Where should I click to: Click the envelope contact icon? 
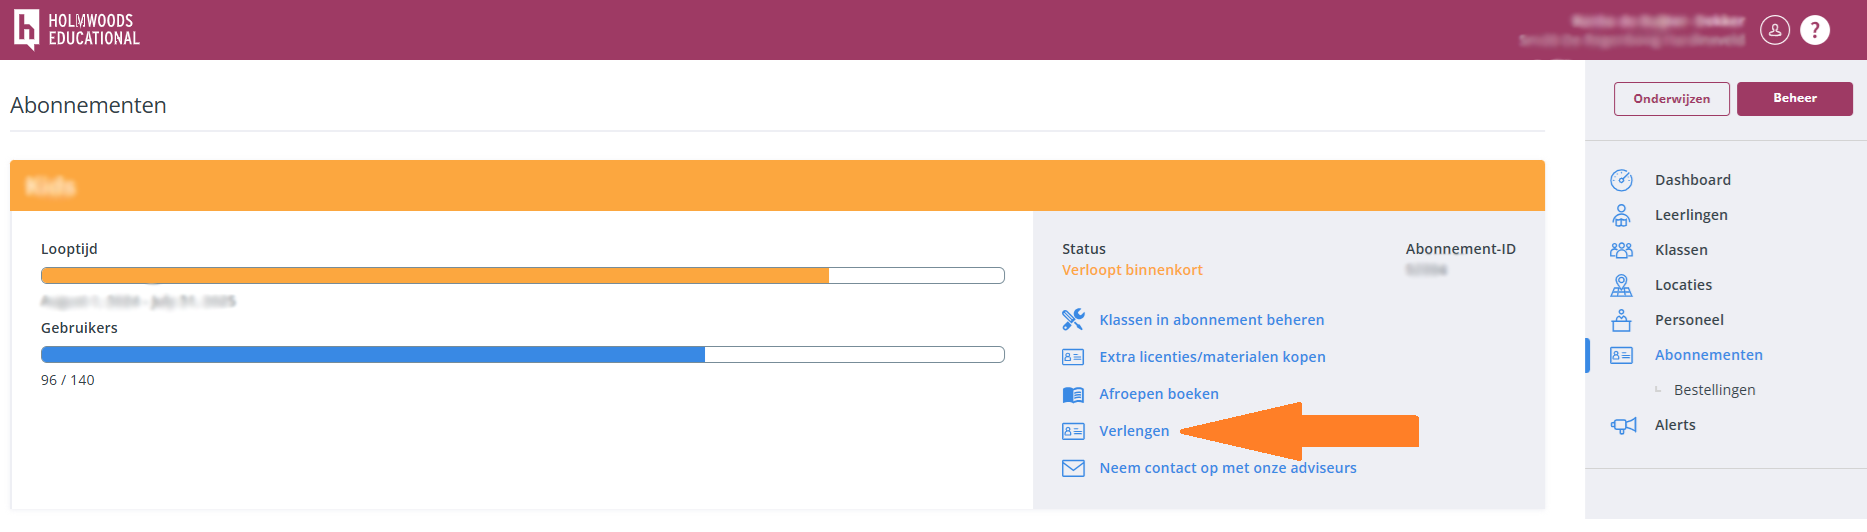[x=1073, y=468]
